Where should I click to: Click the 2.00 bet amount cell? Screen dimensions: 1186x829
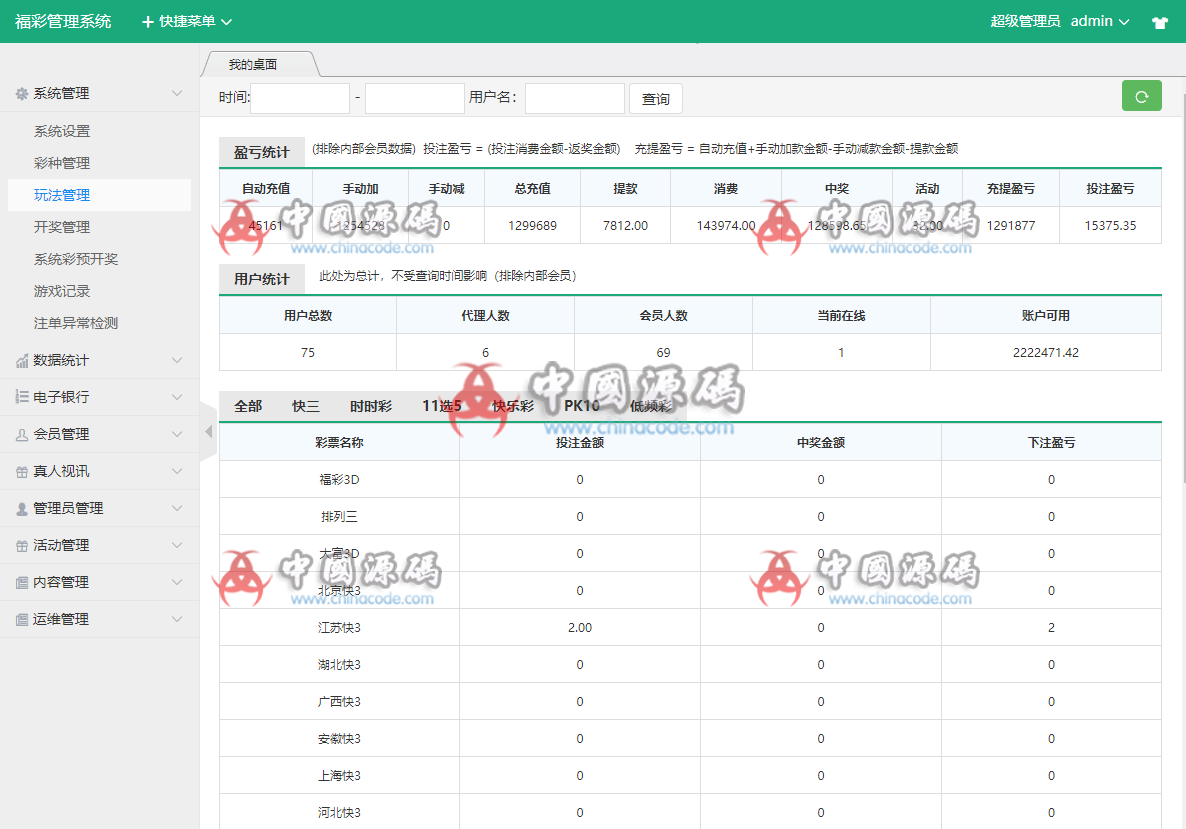pyautogui.click(x=580, y=628)
